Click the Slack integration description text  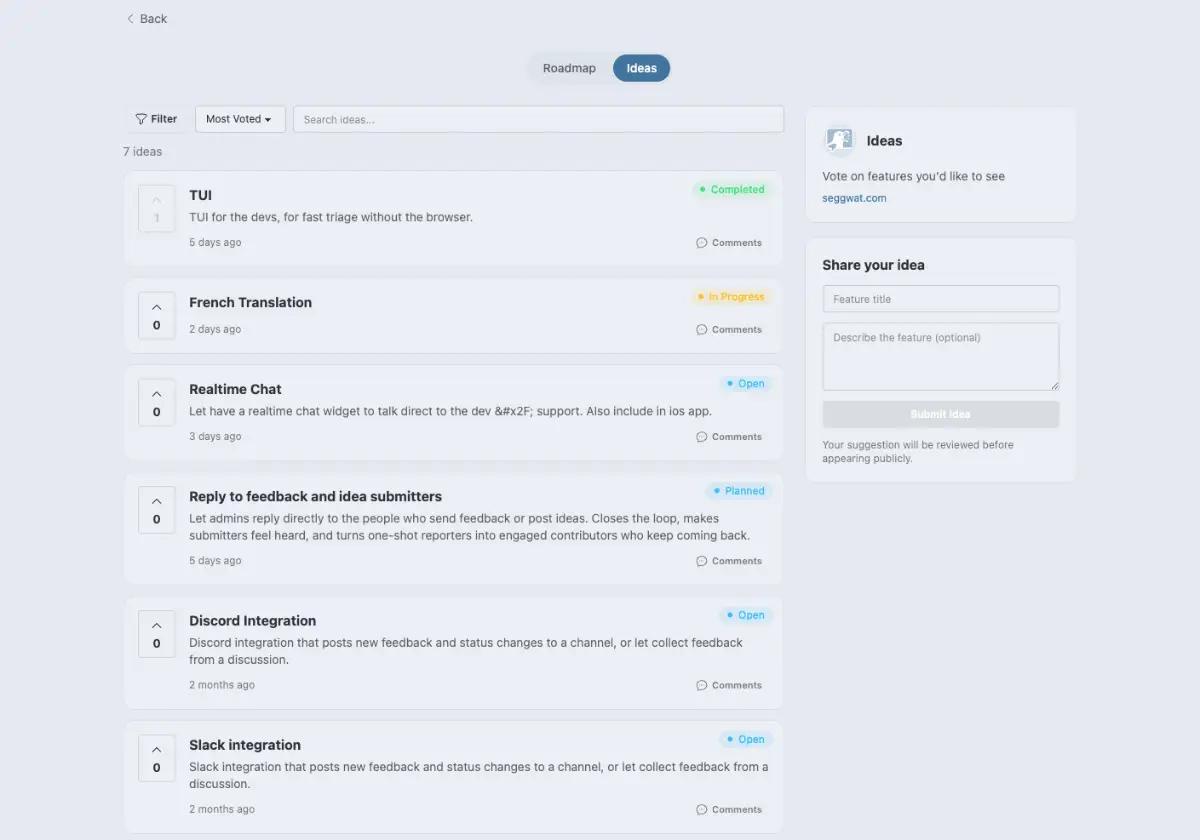pyautogui.click(x=479, y=775)
